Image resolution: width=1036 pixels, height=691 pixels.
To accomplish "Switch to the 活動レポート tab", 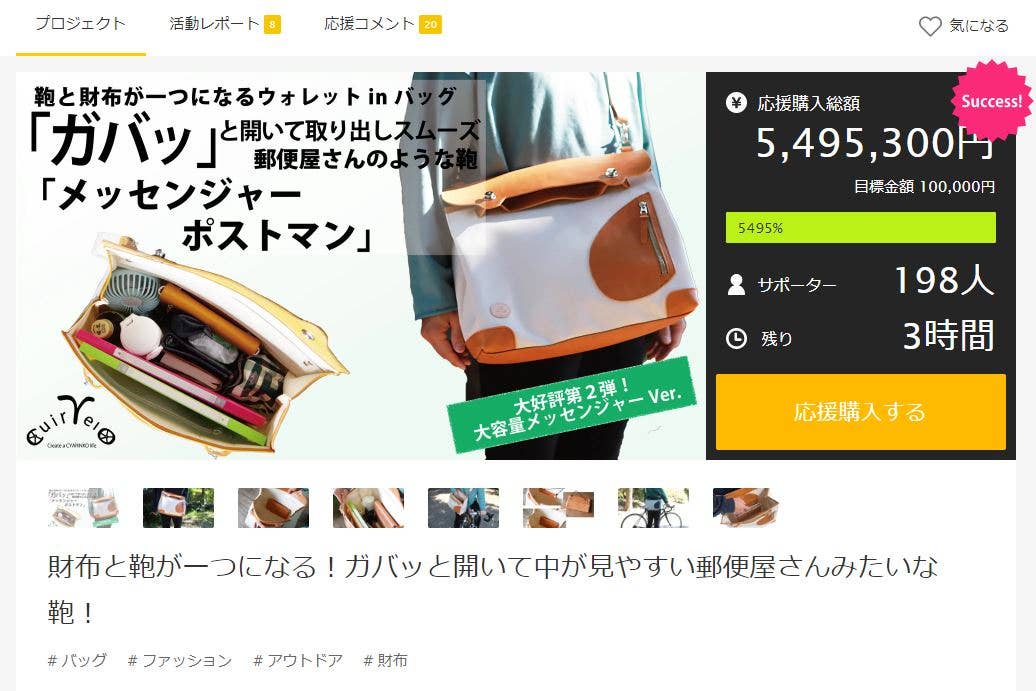I will pos(214,24).
